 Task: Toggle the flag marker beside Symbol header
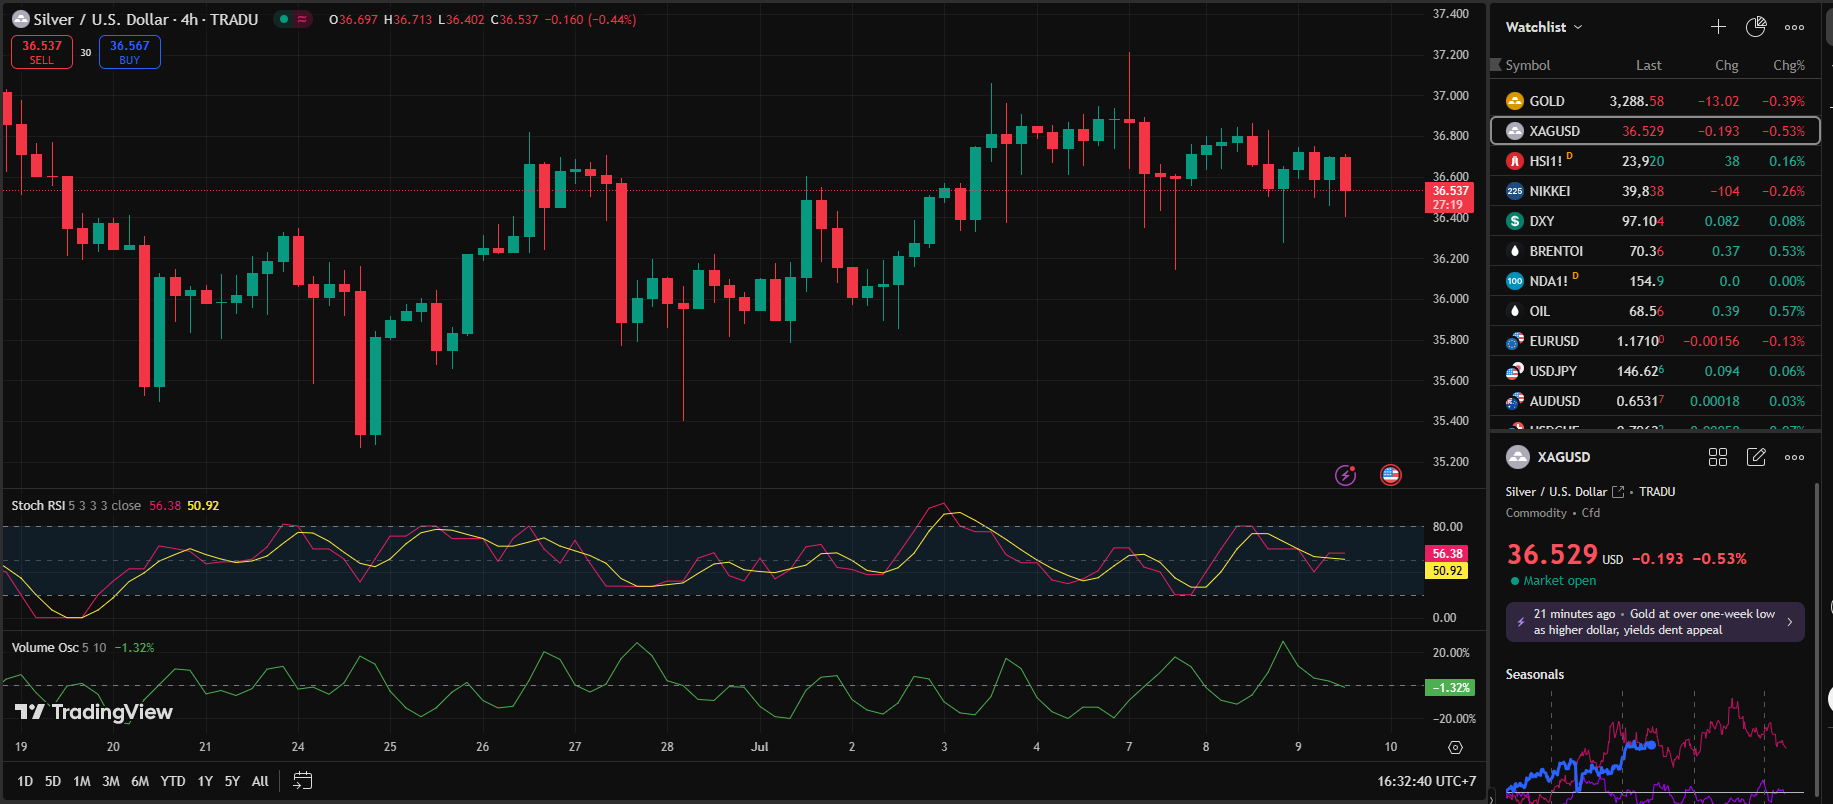click(x=1496, y=65)
